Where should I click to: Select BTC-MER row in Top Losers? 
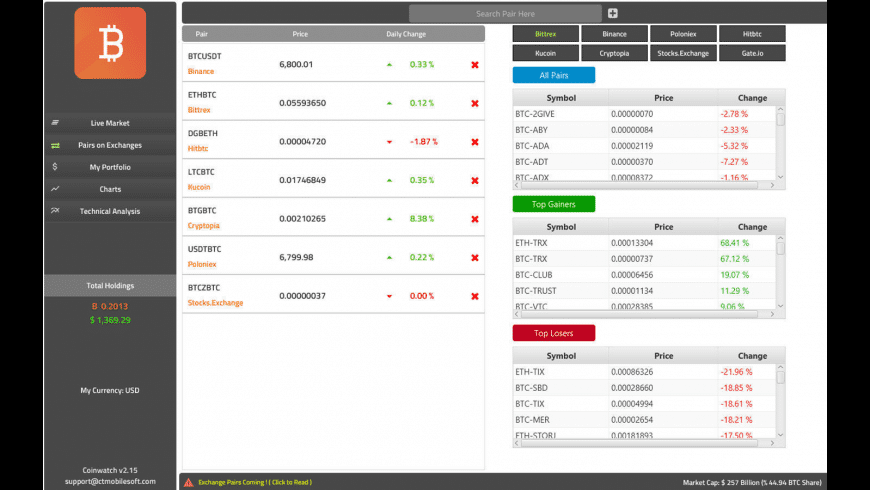(644, 420)
